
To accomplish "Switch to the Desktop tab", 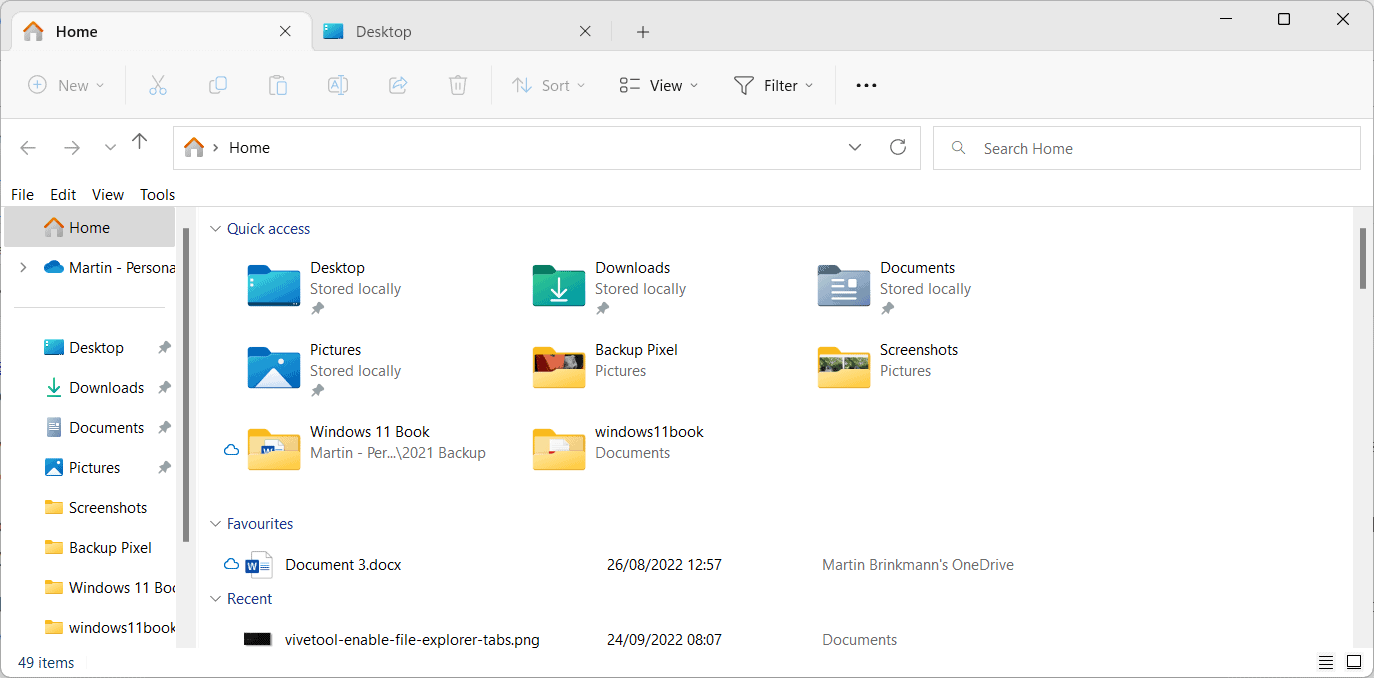I will click(385, 31).
